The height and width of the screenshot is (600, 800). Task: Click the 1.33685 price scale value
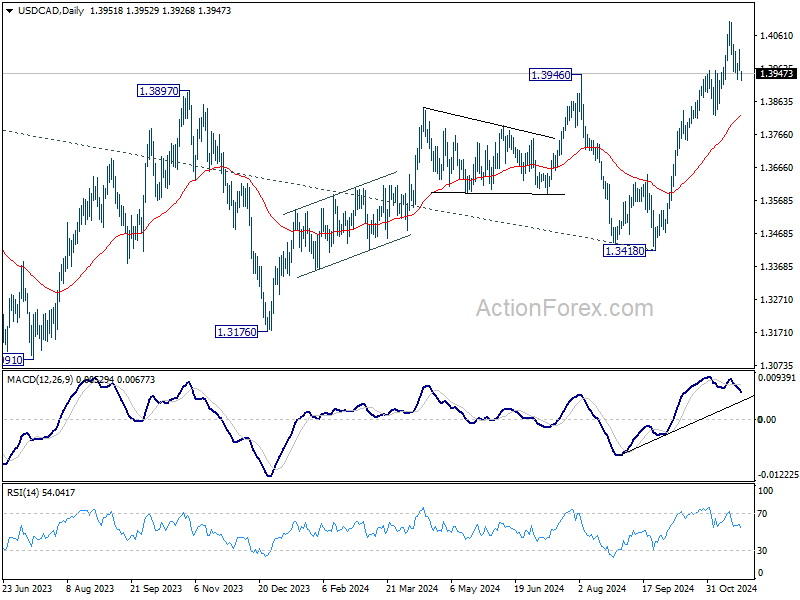point(777,266)
